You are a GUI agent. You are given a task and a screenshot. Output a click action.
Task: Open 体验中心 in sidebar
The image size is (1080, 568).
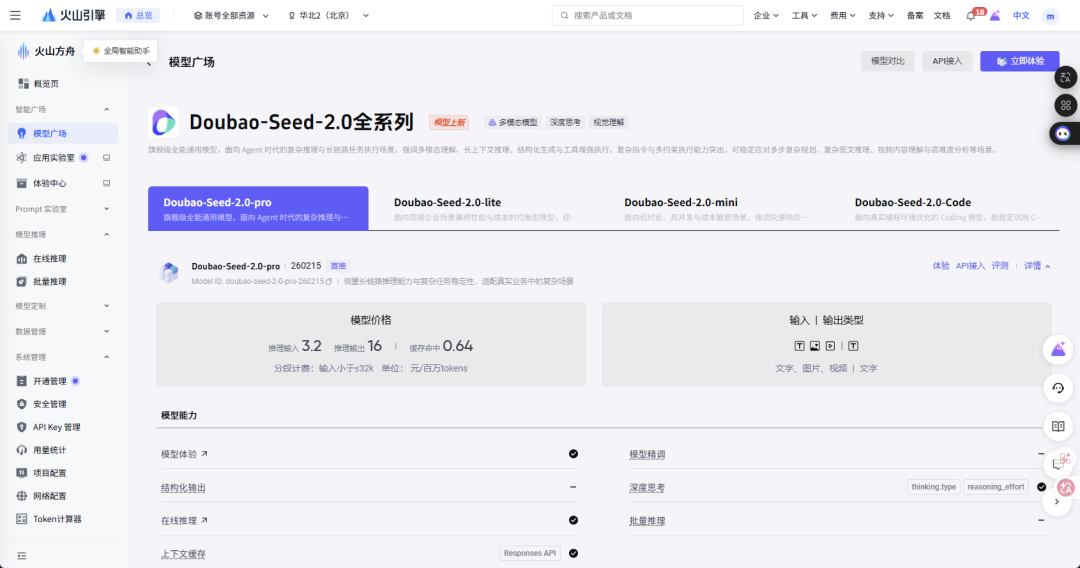[x=50, y=183]
